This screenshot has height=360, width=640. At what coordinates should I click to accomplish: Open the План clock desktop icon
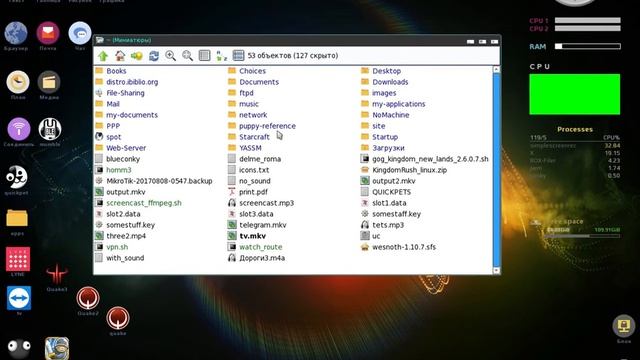click(18, 82)
